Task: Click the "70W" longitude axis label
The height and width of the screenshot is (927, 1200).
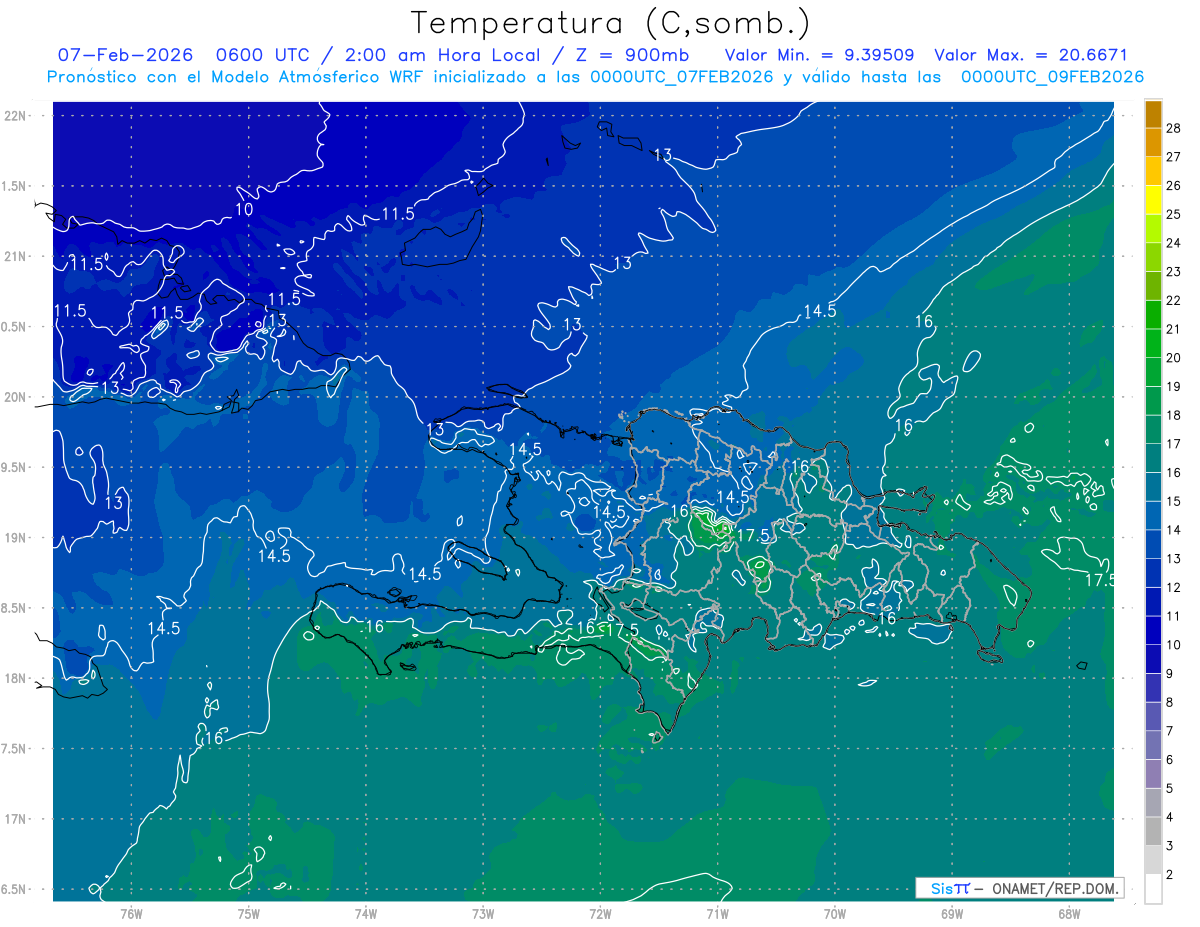Action: (834, 913)
